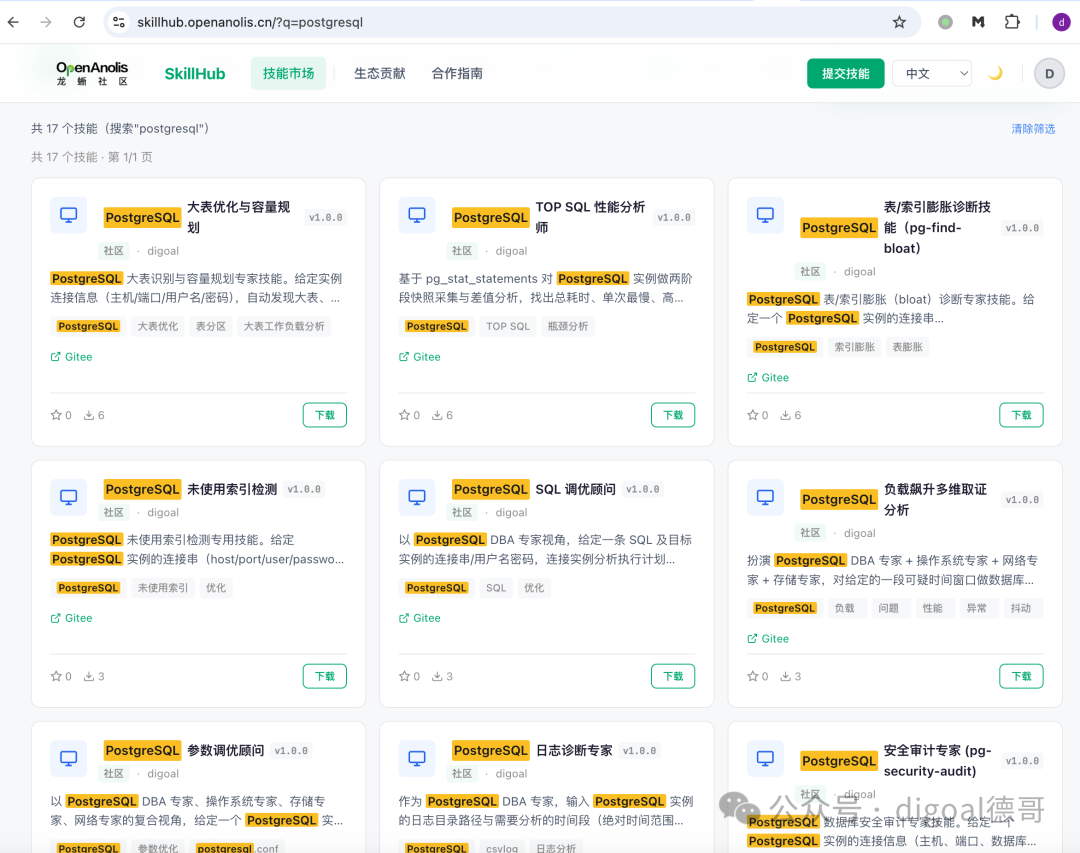This screenshot has height=853, width=1080.
Task: Click the monitor icon on SQL 调优顾问 card
Action: coord(417,497)
